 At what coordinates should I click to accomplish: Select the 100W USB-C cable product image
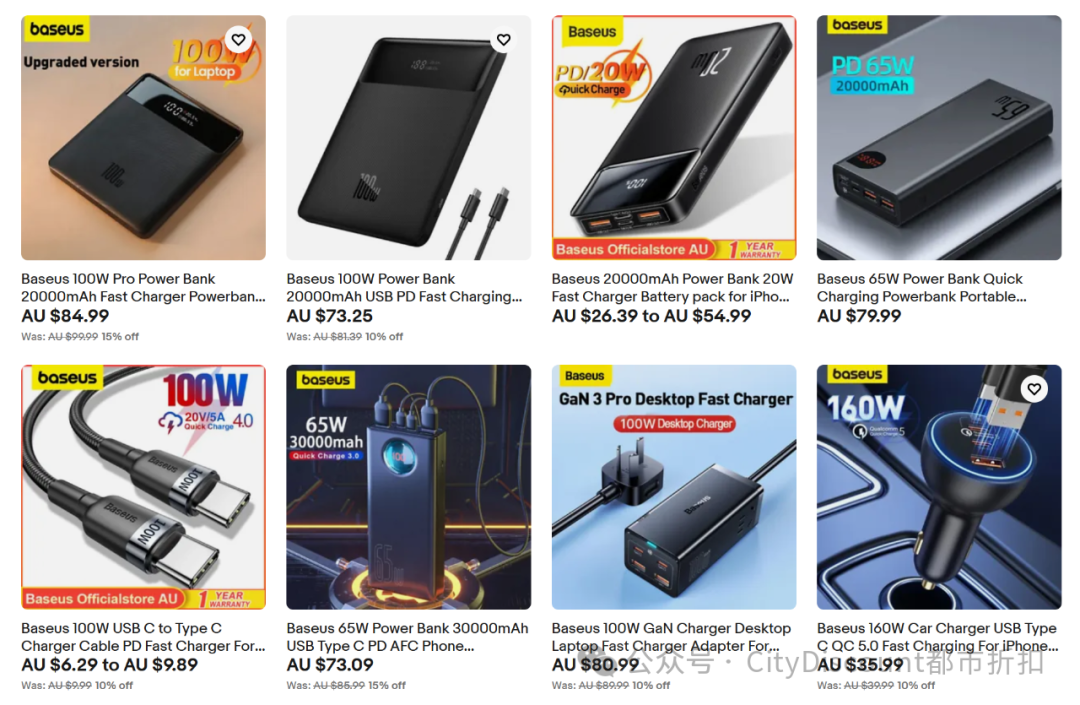(x=143, y=487)
